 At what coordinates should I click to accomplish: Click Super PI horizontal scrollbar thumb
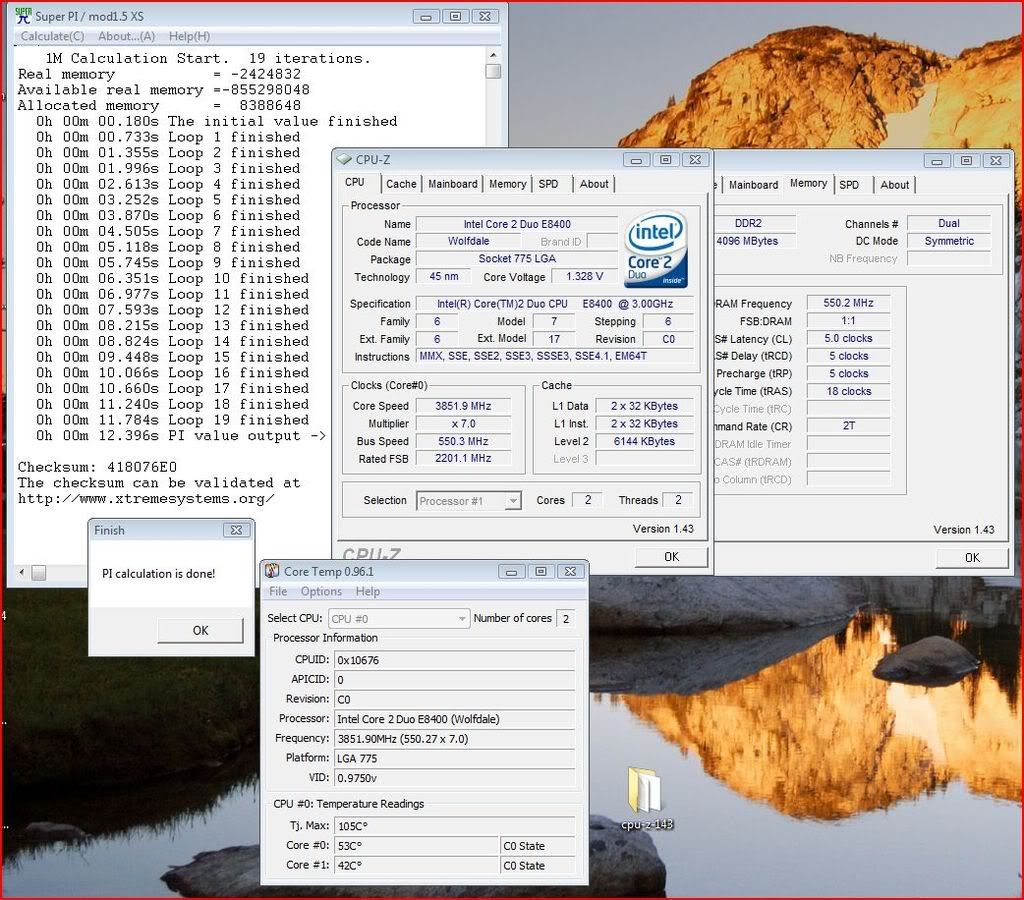click(x=39, y=573)
